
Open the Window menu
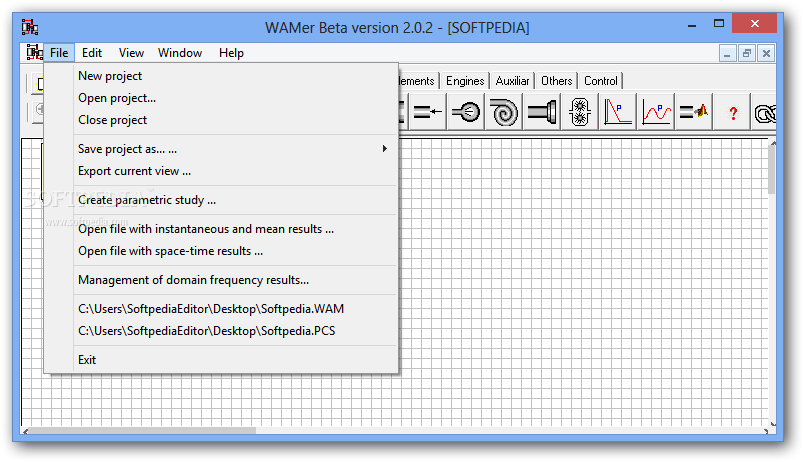[x=180, y=53]
